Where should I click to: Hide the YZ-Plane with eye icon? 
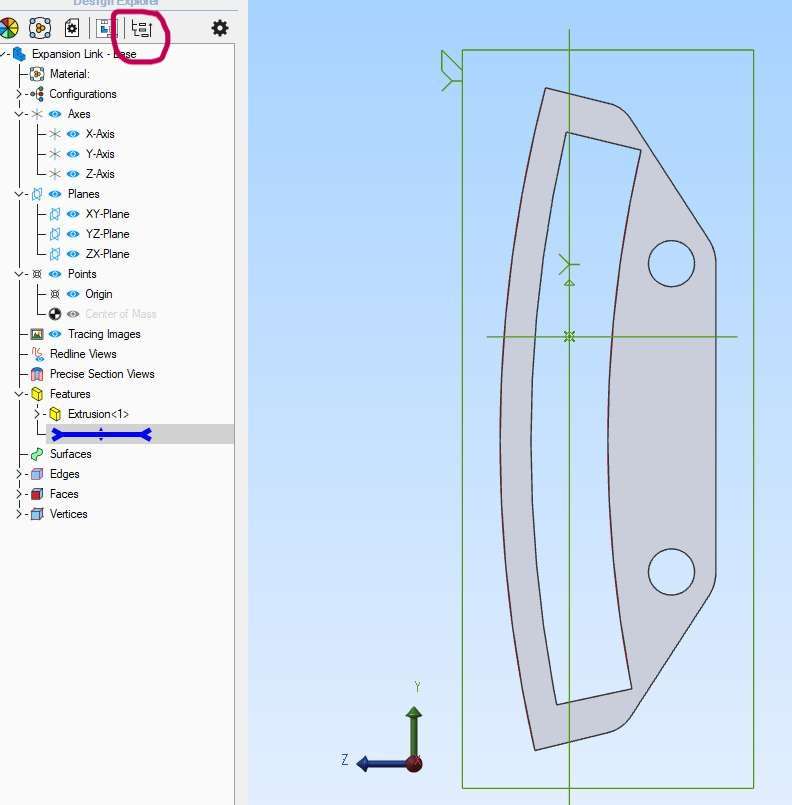pos(73,234)
